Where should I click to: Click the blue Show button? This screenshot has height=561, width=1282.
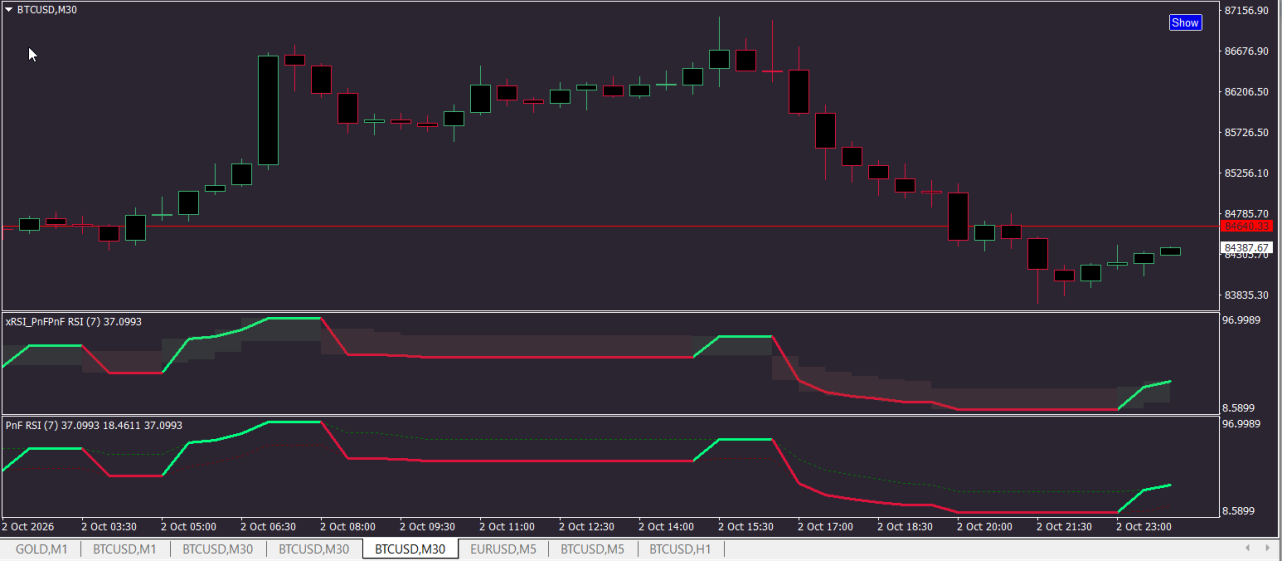tap(1185, 22)
